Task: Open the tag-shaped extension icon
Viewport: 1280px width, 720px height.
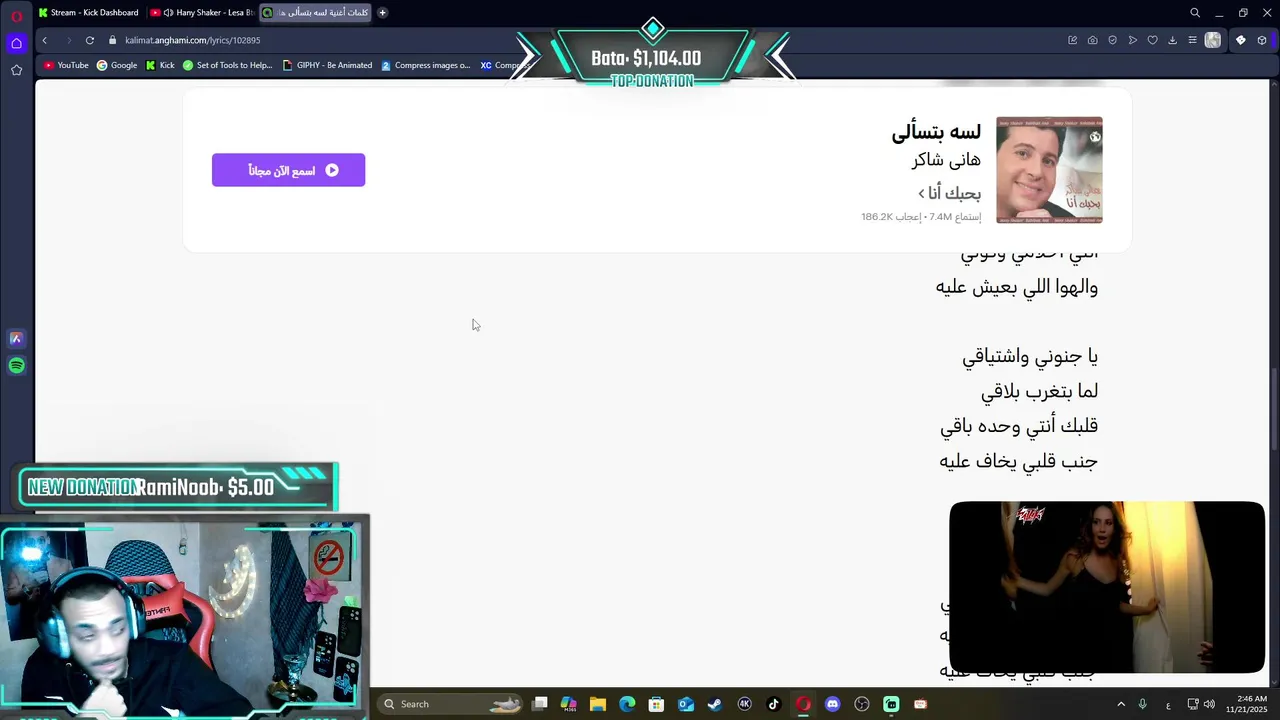Action: pyautogui.click(x=1241, y=40)
